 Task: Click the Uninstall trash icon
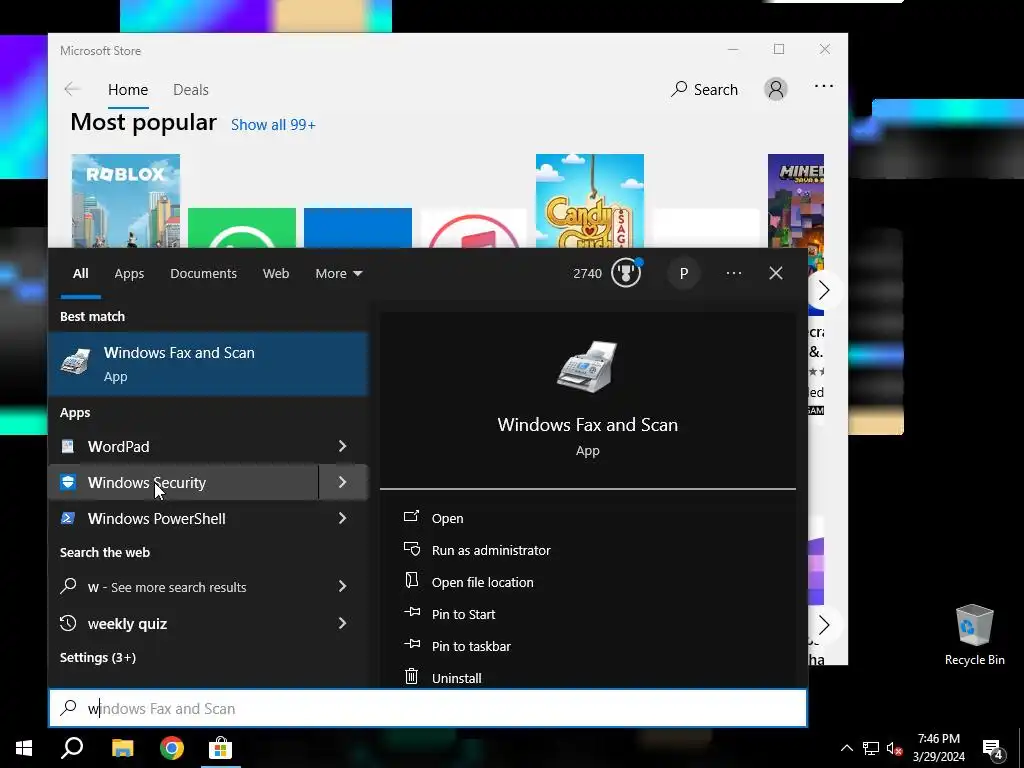coord(411,677)
